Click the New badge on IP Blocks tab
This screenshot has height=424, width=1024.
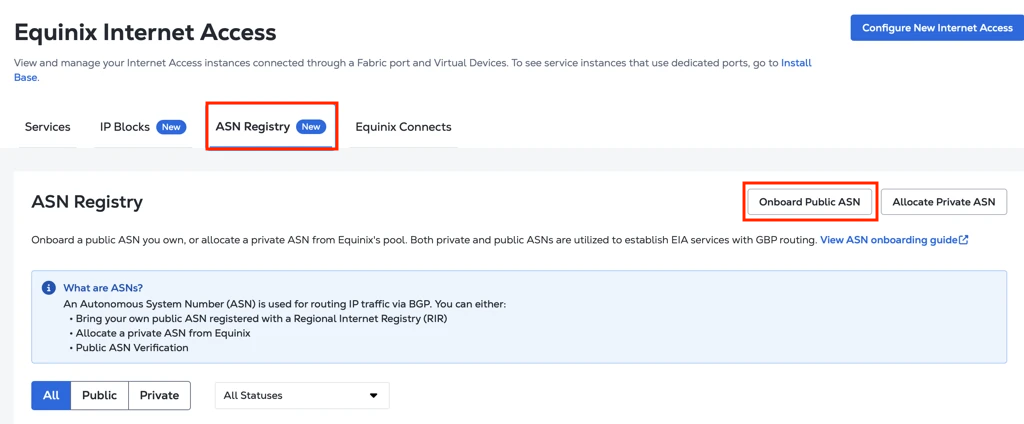(x=171, y=127)
